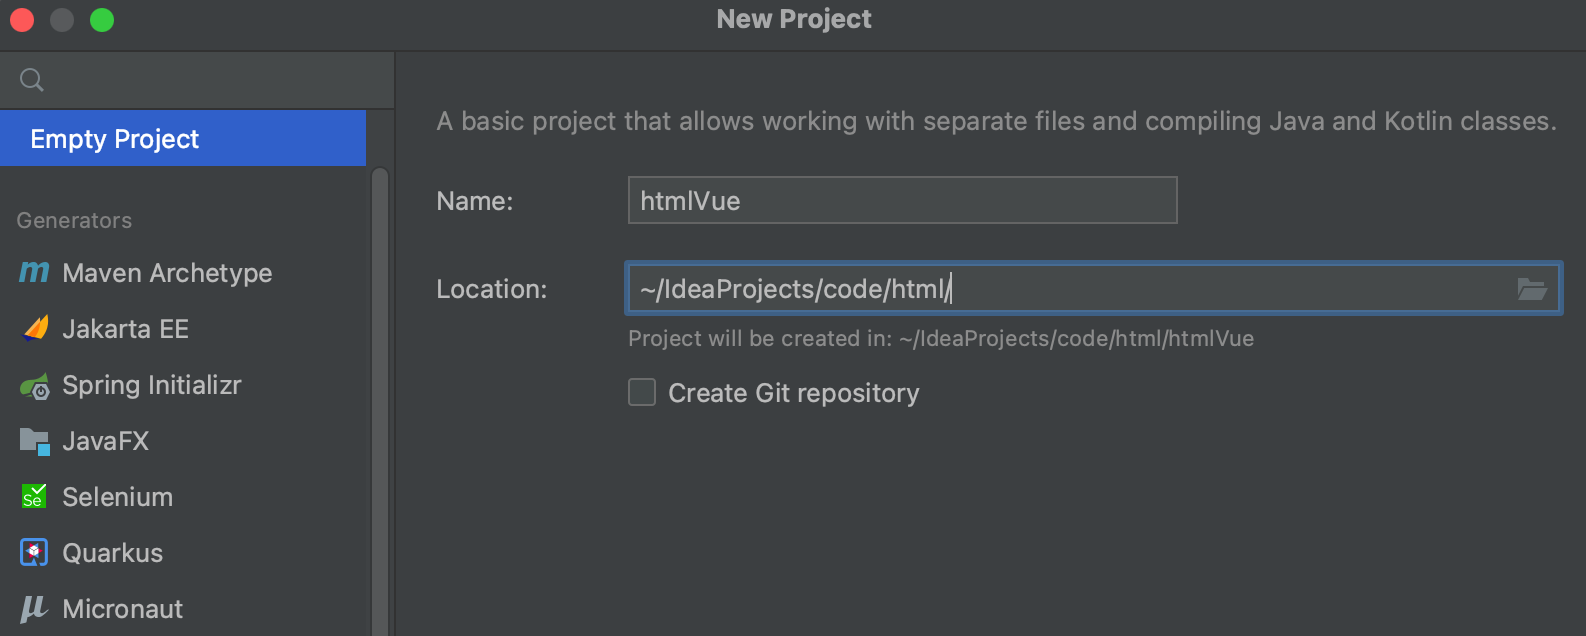Select the Maven Archetype generator icon

click(32, 272)
